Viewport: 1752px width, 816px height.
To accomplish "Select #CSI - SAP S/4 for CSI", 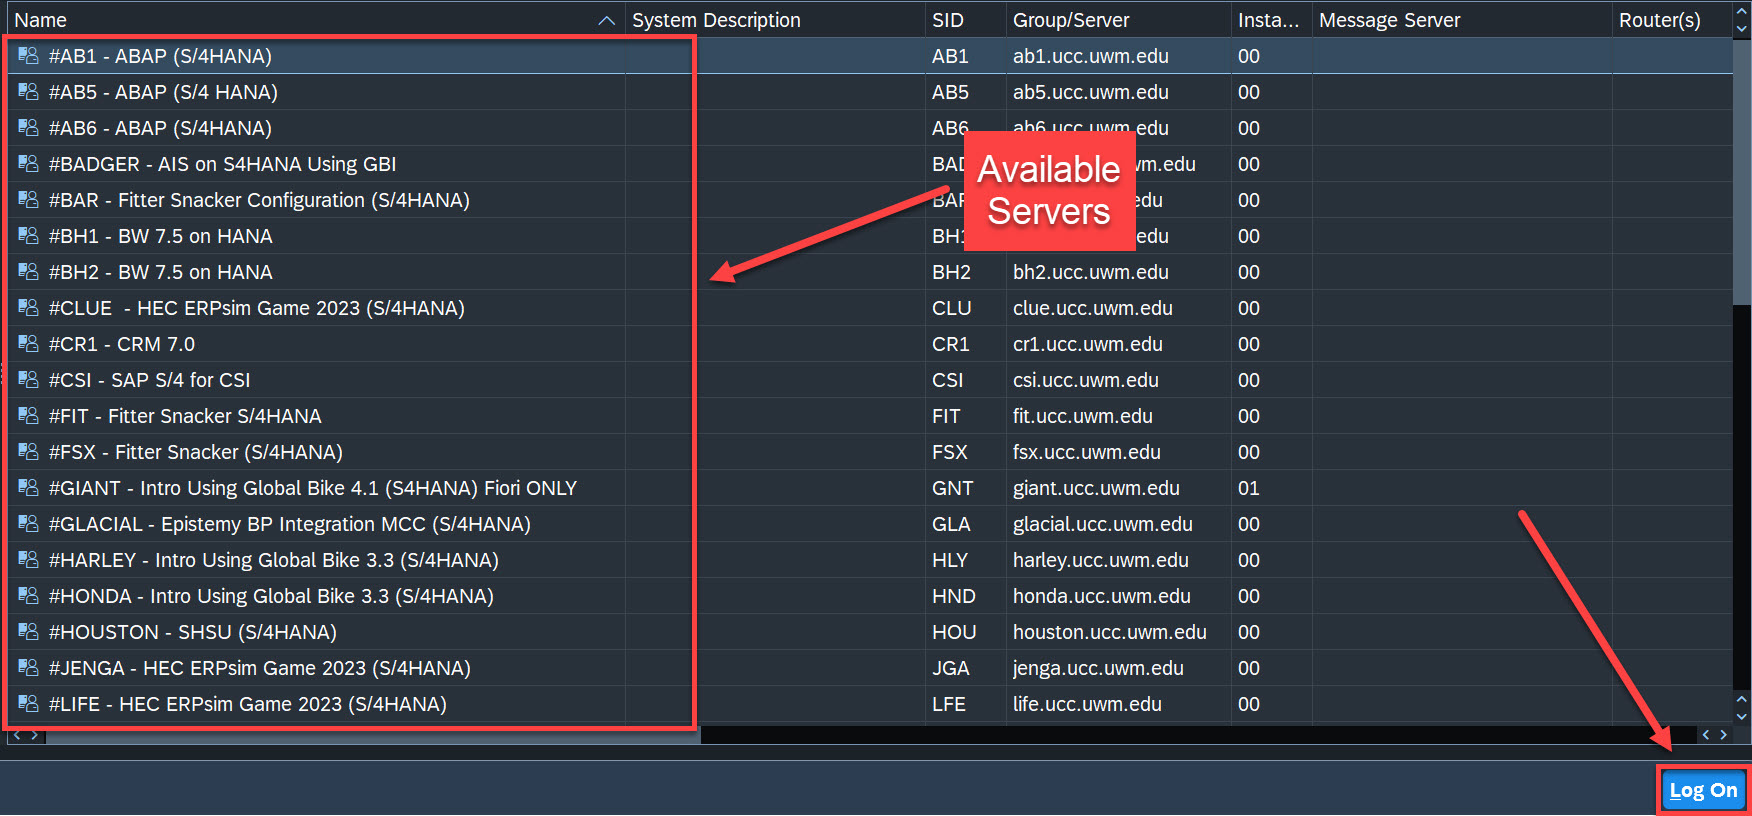I will point(150,380).
